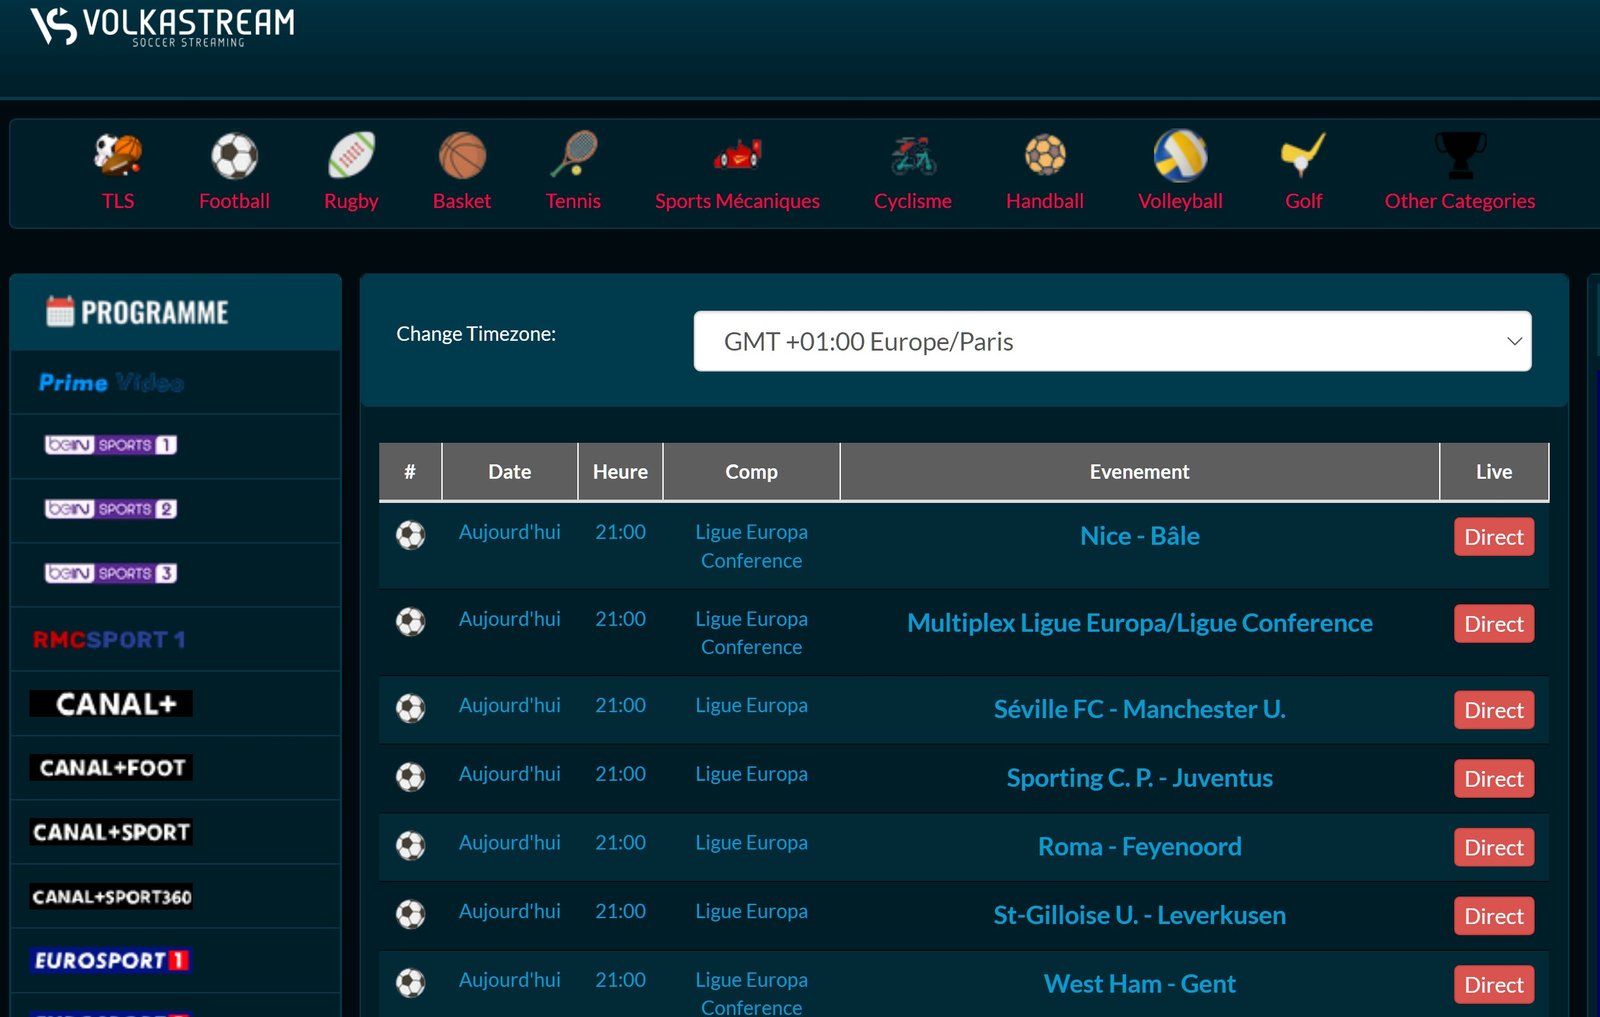The image size is (1600, 1017).
Task: Click soccer ball icon in Sporting C. P. row
Action: pyautogui.click(x=410, y=777)
